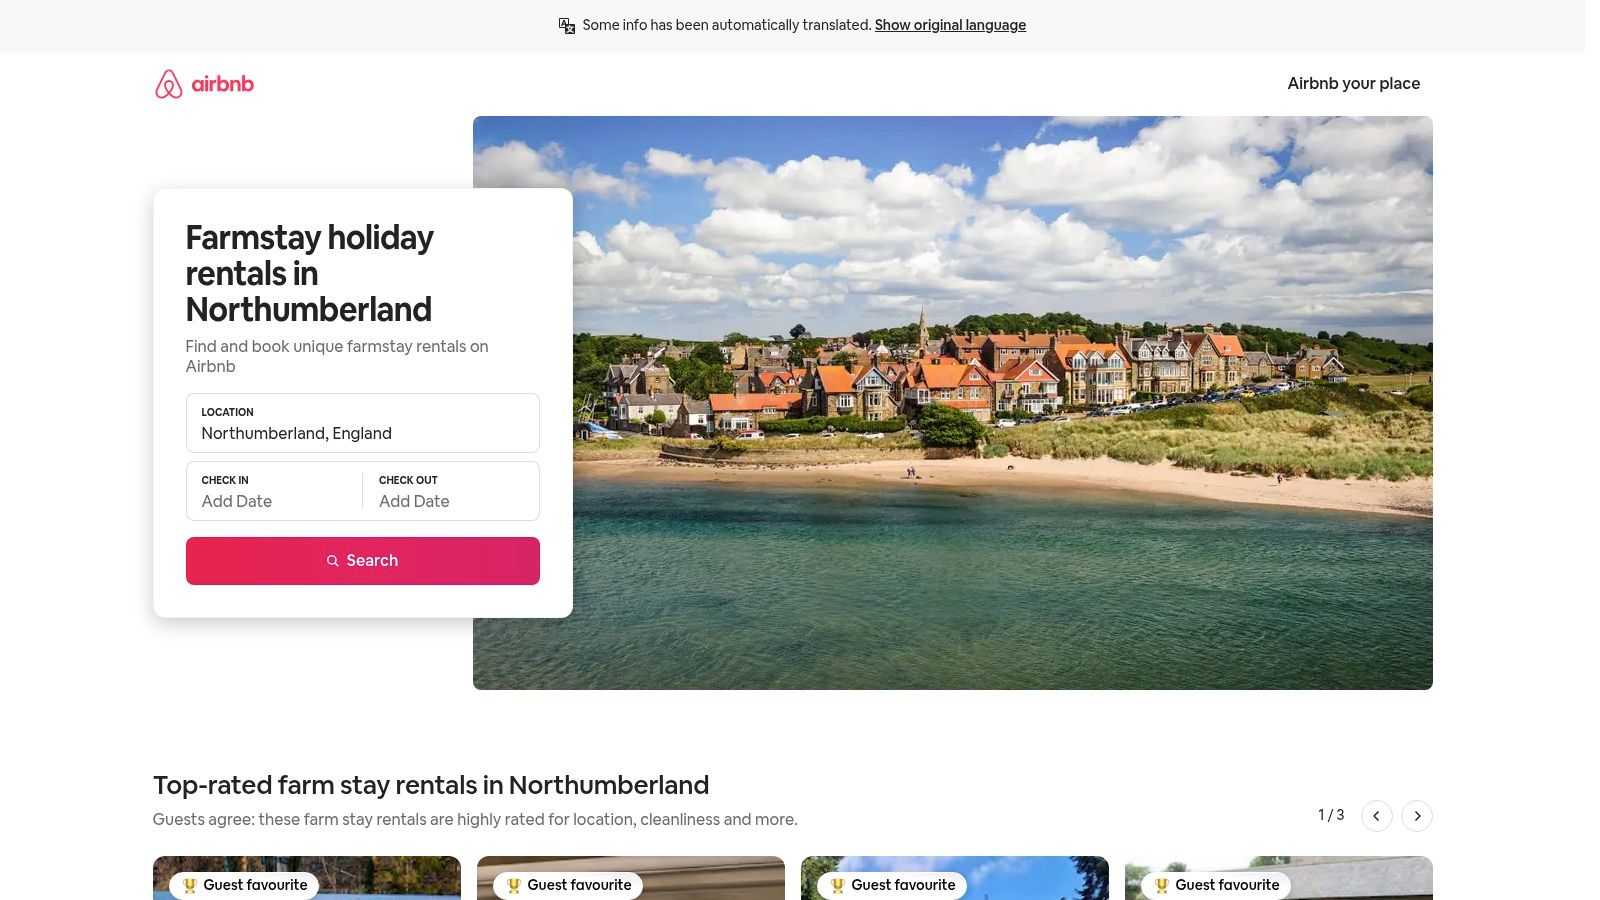Open the fourth Guest favourite listing thumbnail

[x=1279, y=878]
